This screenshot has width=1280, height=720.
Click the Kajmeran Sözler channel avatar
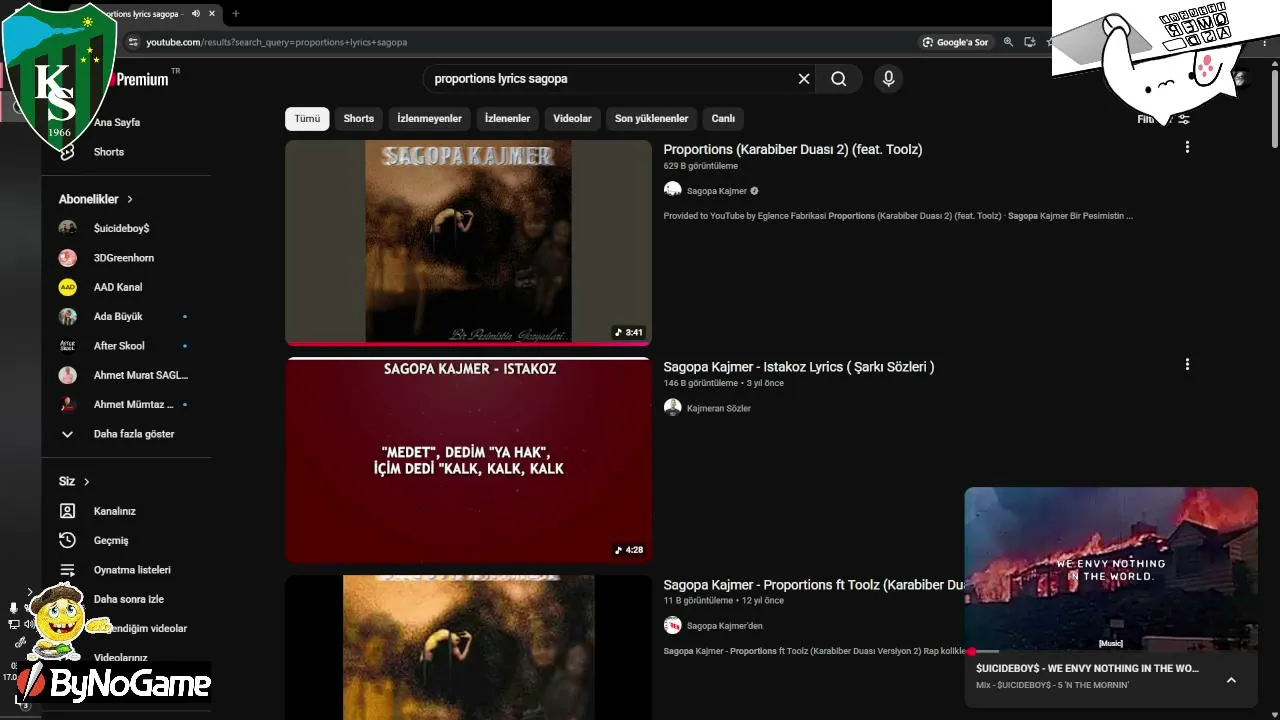tap(673, 408)
